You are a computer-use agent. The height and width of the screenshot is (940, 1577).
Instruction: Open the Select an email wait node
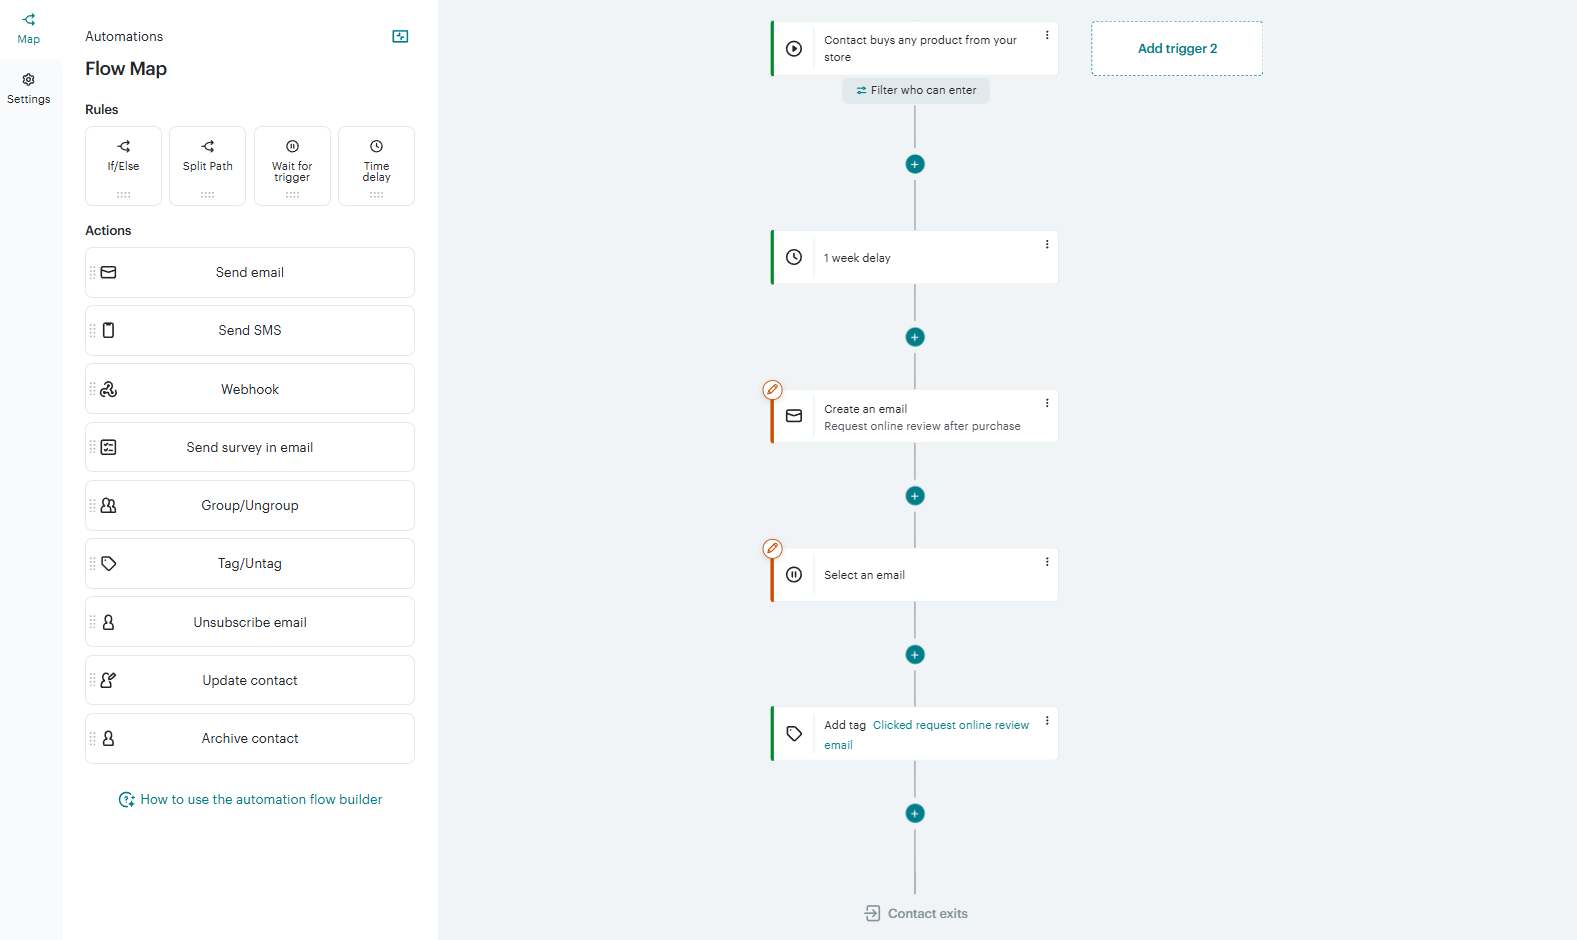[915, 575]
